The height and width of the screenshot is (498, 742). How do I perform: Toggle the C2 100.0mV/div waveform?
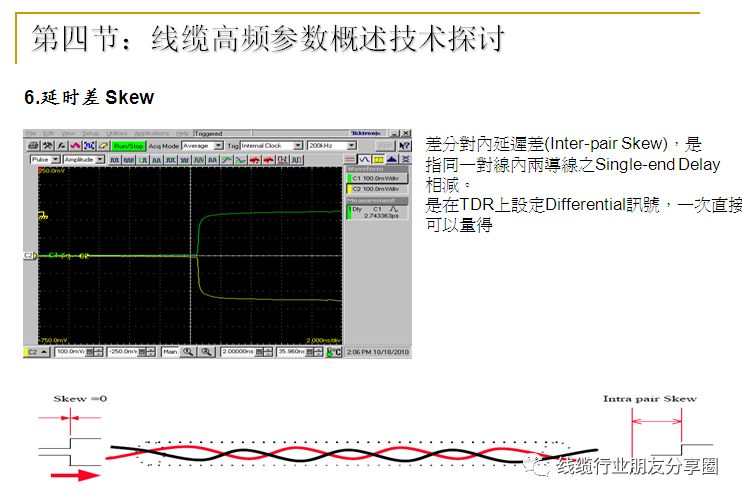tap(376, 188)
